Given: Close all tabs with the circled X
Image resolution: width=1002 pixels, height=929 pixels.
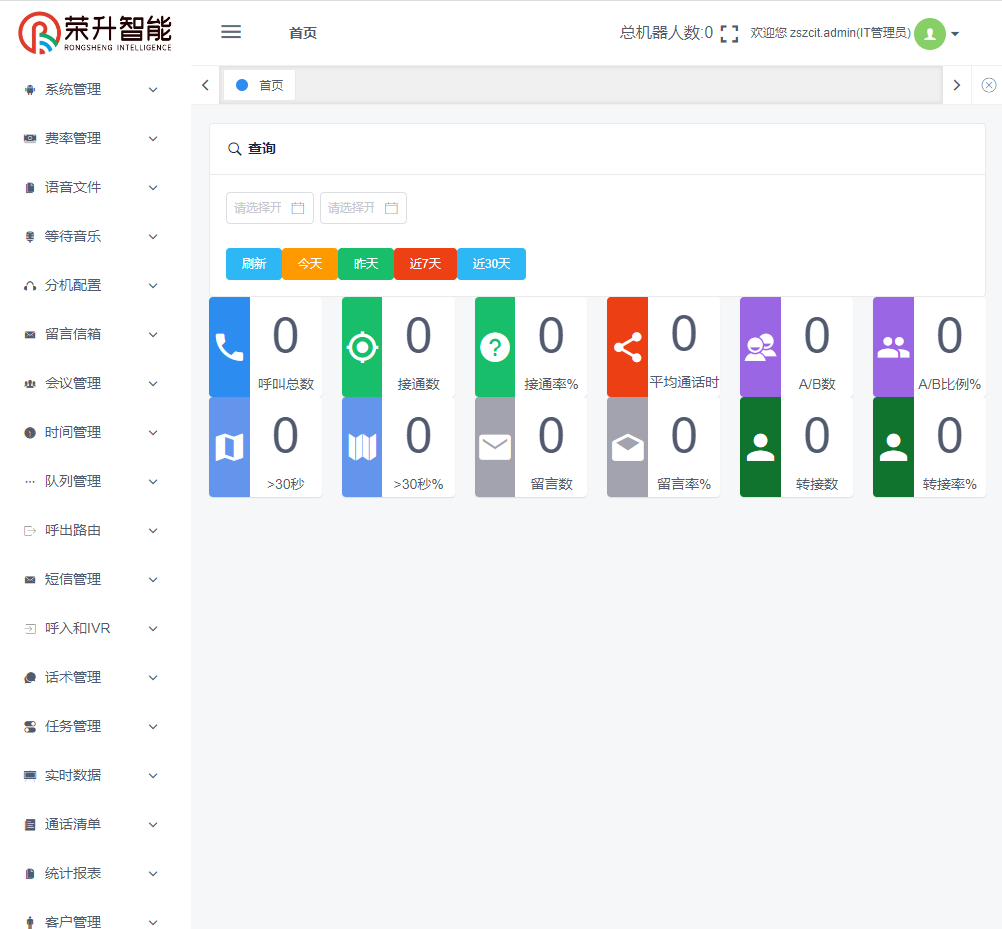Looking at the screenshot, I should pyautogui.click(x=988, y=85).
